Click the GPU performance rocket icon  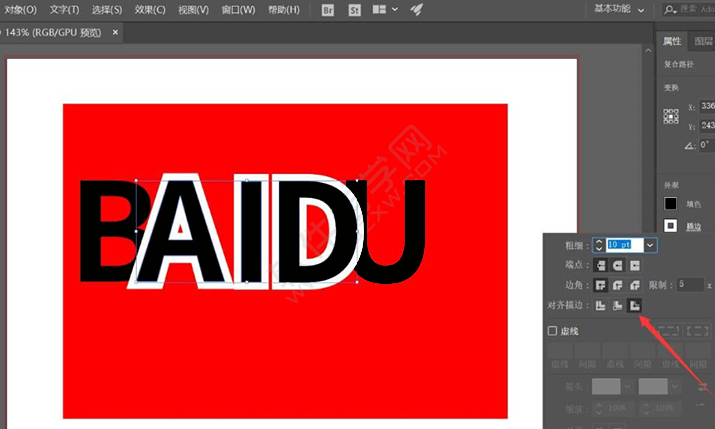[417, 9]
